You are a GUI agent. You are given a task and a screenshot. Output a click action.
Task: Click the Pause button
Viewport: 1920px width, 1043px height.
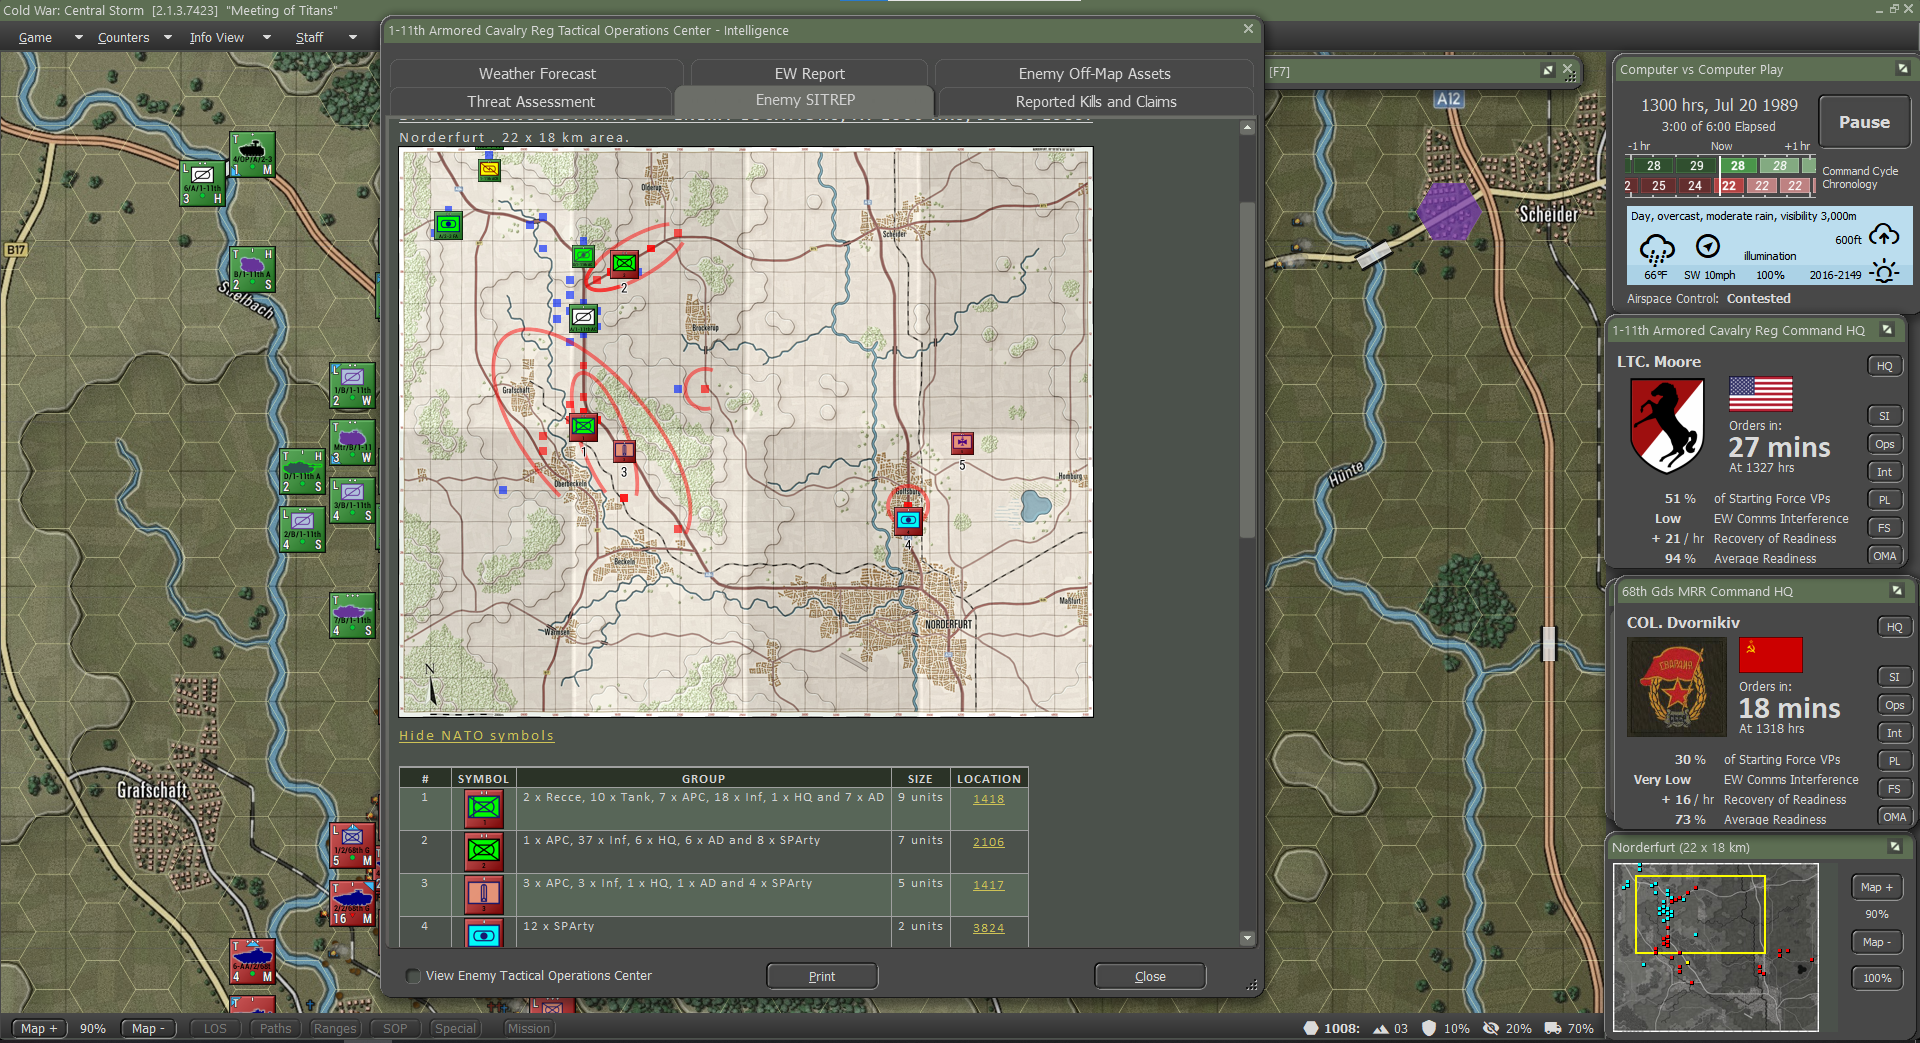point(1864,122)
